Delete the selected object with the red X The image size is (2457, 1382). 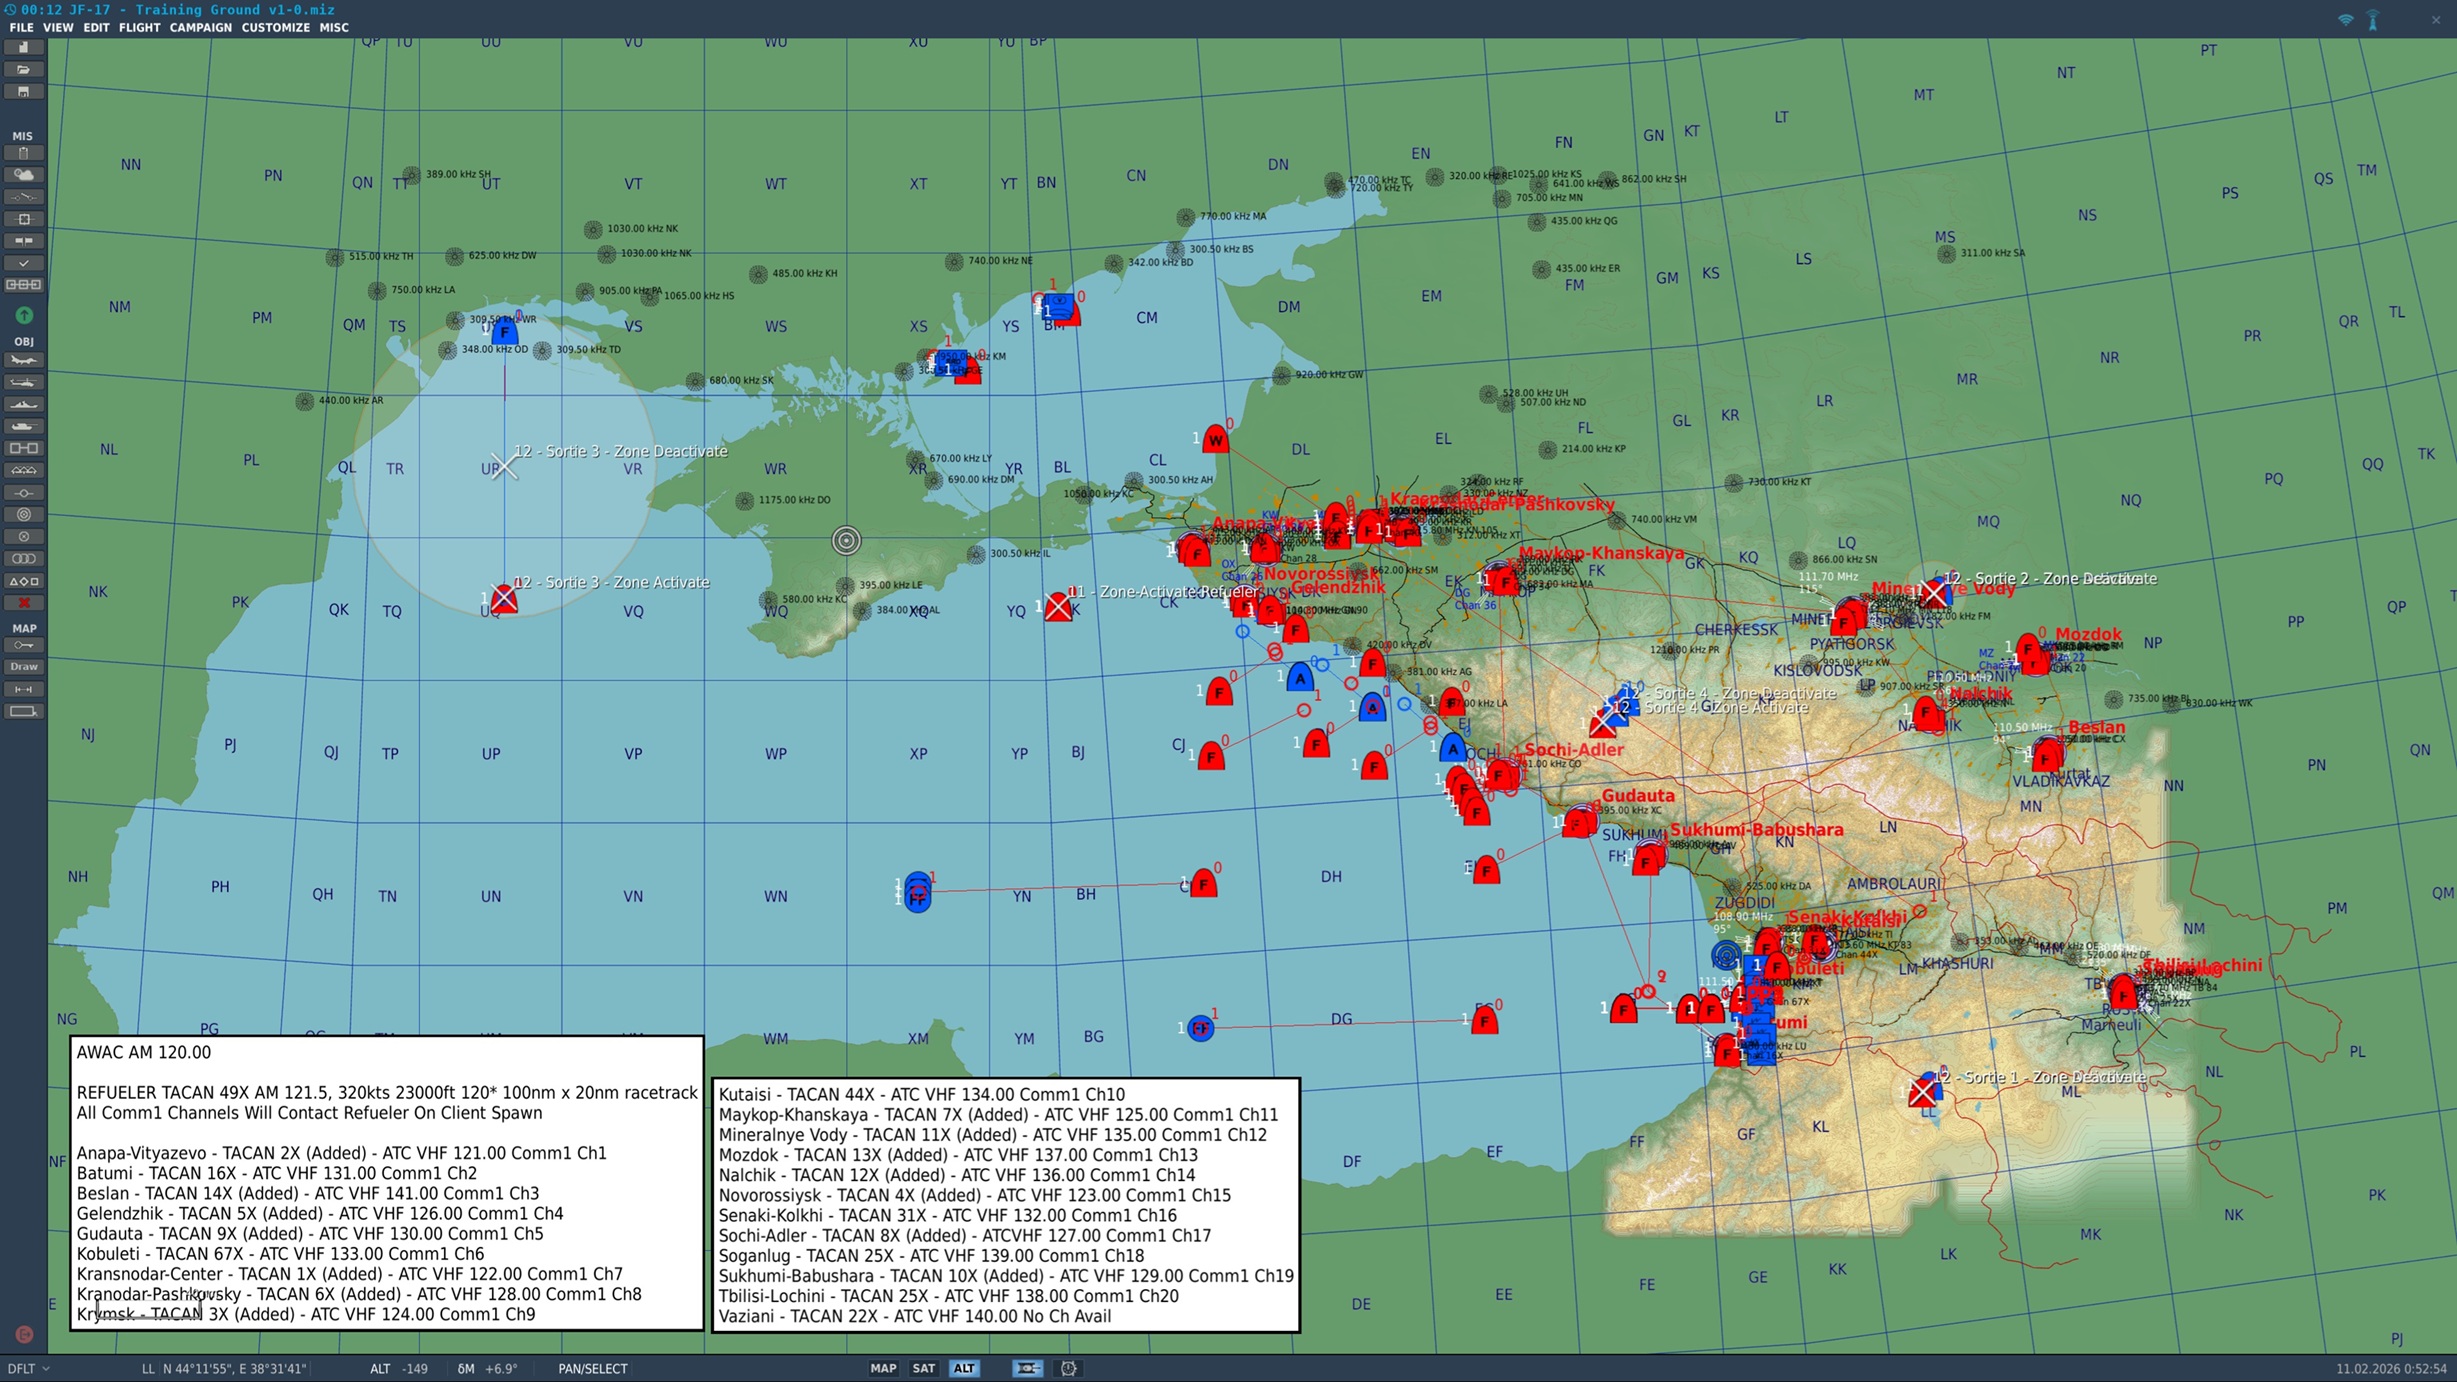click(x=24, y=601)
